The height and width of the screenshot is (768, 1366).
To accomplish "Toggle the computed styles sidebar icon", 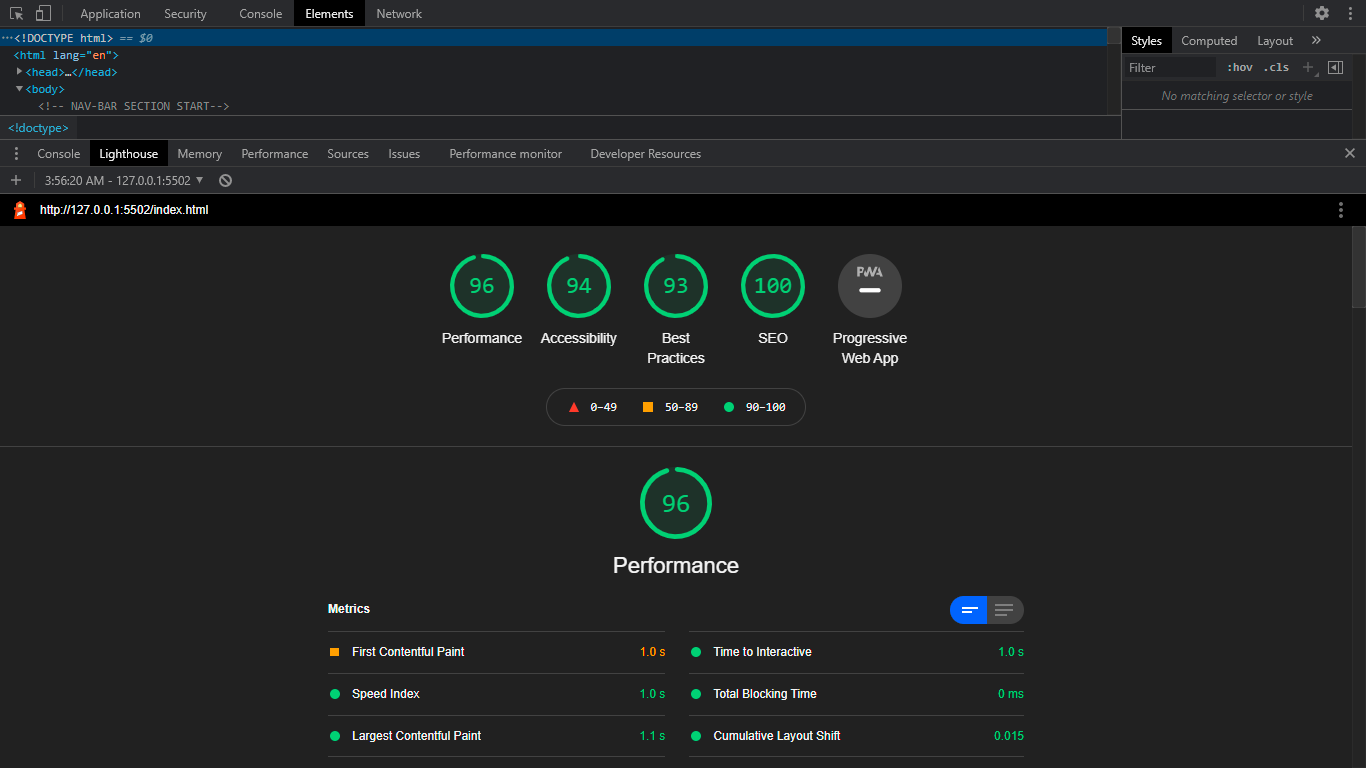I will coord(1335,67).
